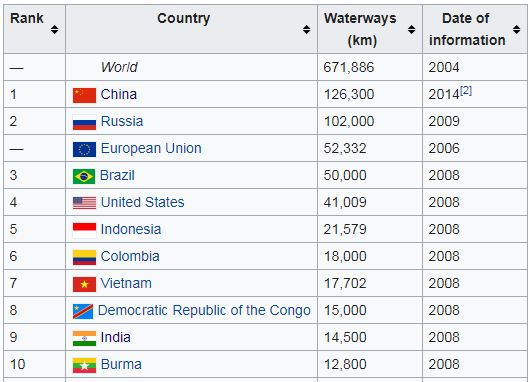Click the Colombia flag icon
Viewport: 531px width, 382px height.
tap(84, 257)
